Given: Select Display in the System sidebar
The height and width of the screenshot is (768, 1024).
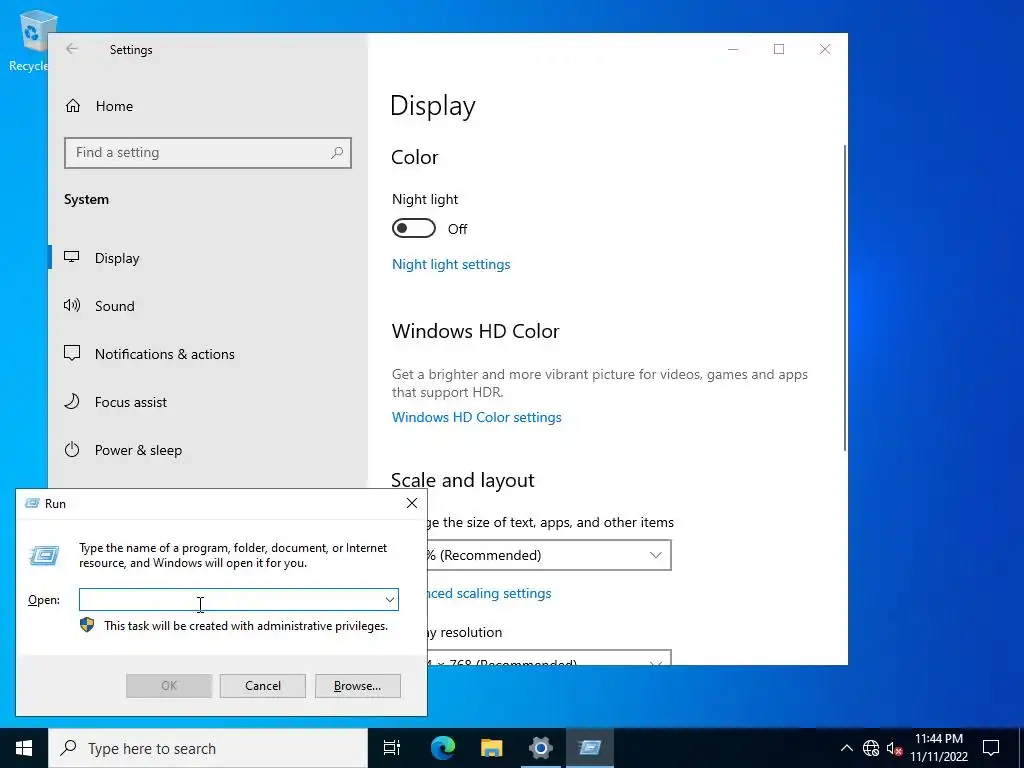Looking at the screenshot, I should click(x=208, y=258).
